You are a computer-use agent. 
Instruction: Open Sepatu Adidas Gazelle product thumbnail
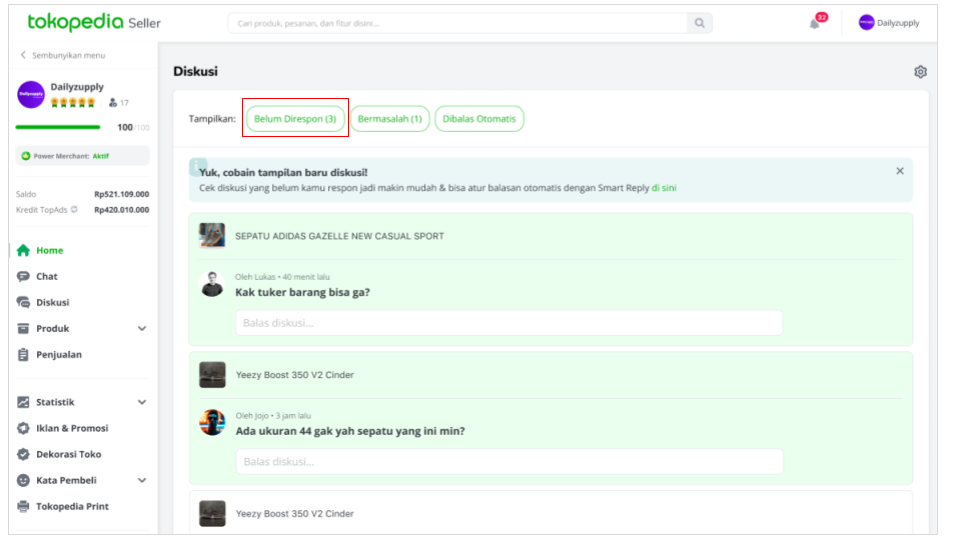(212, 236)
